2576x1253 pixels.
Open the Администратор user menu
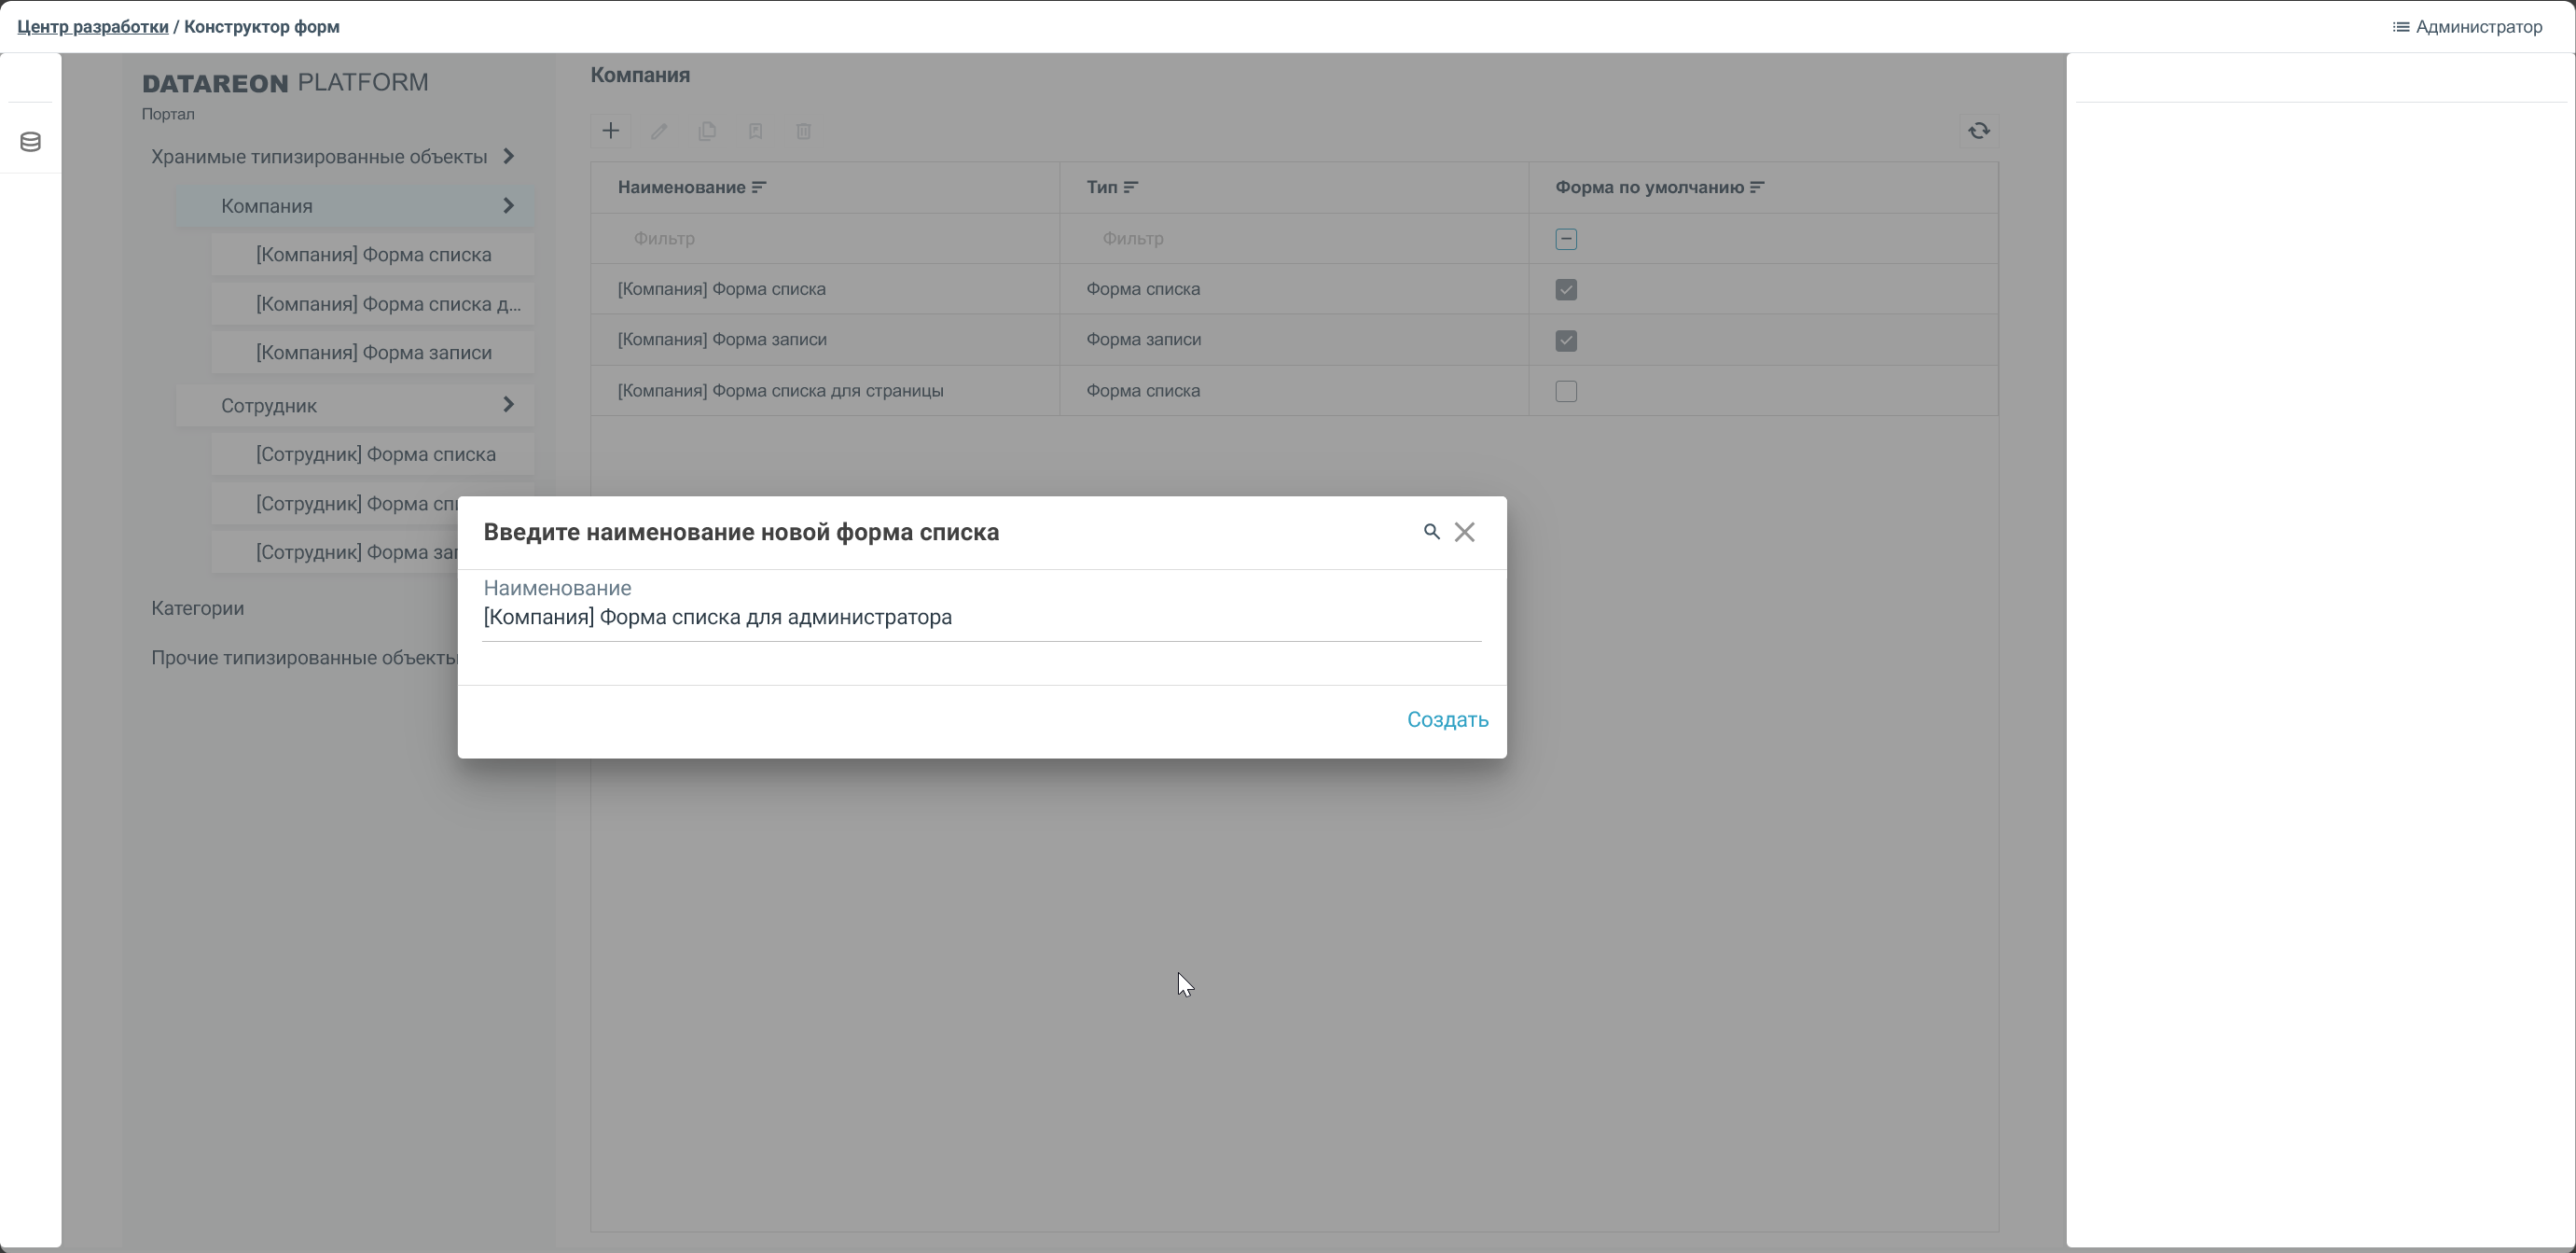pyautogui.click(x=2466, y=27)
